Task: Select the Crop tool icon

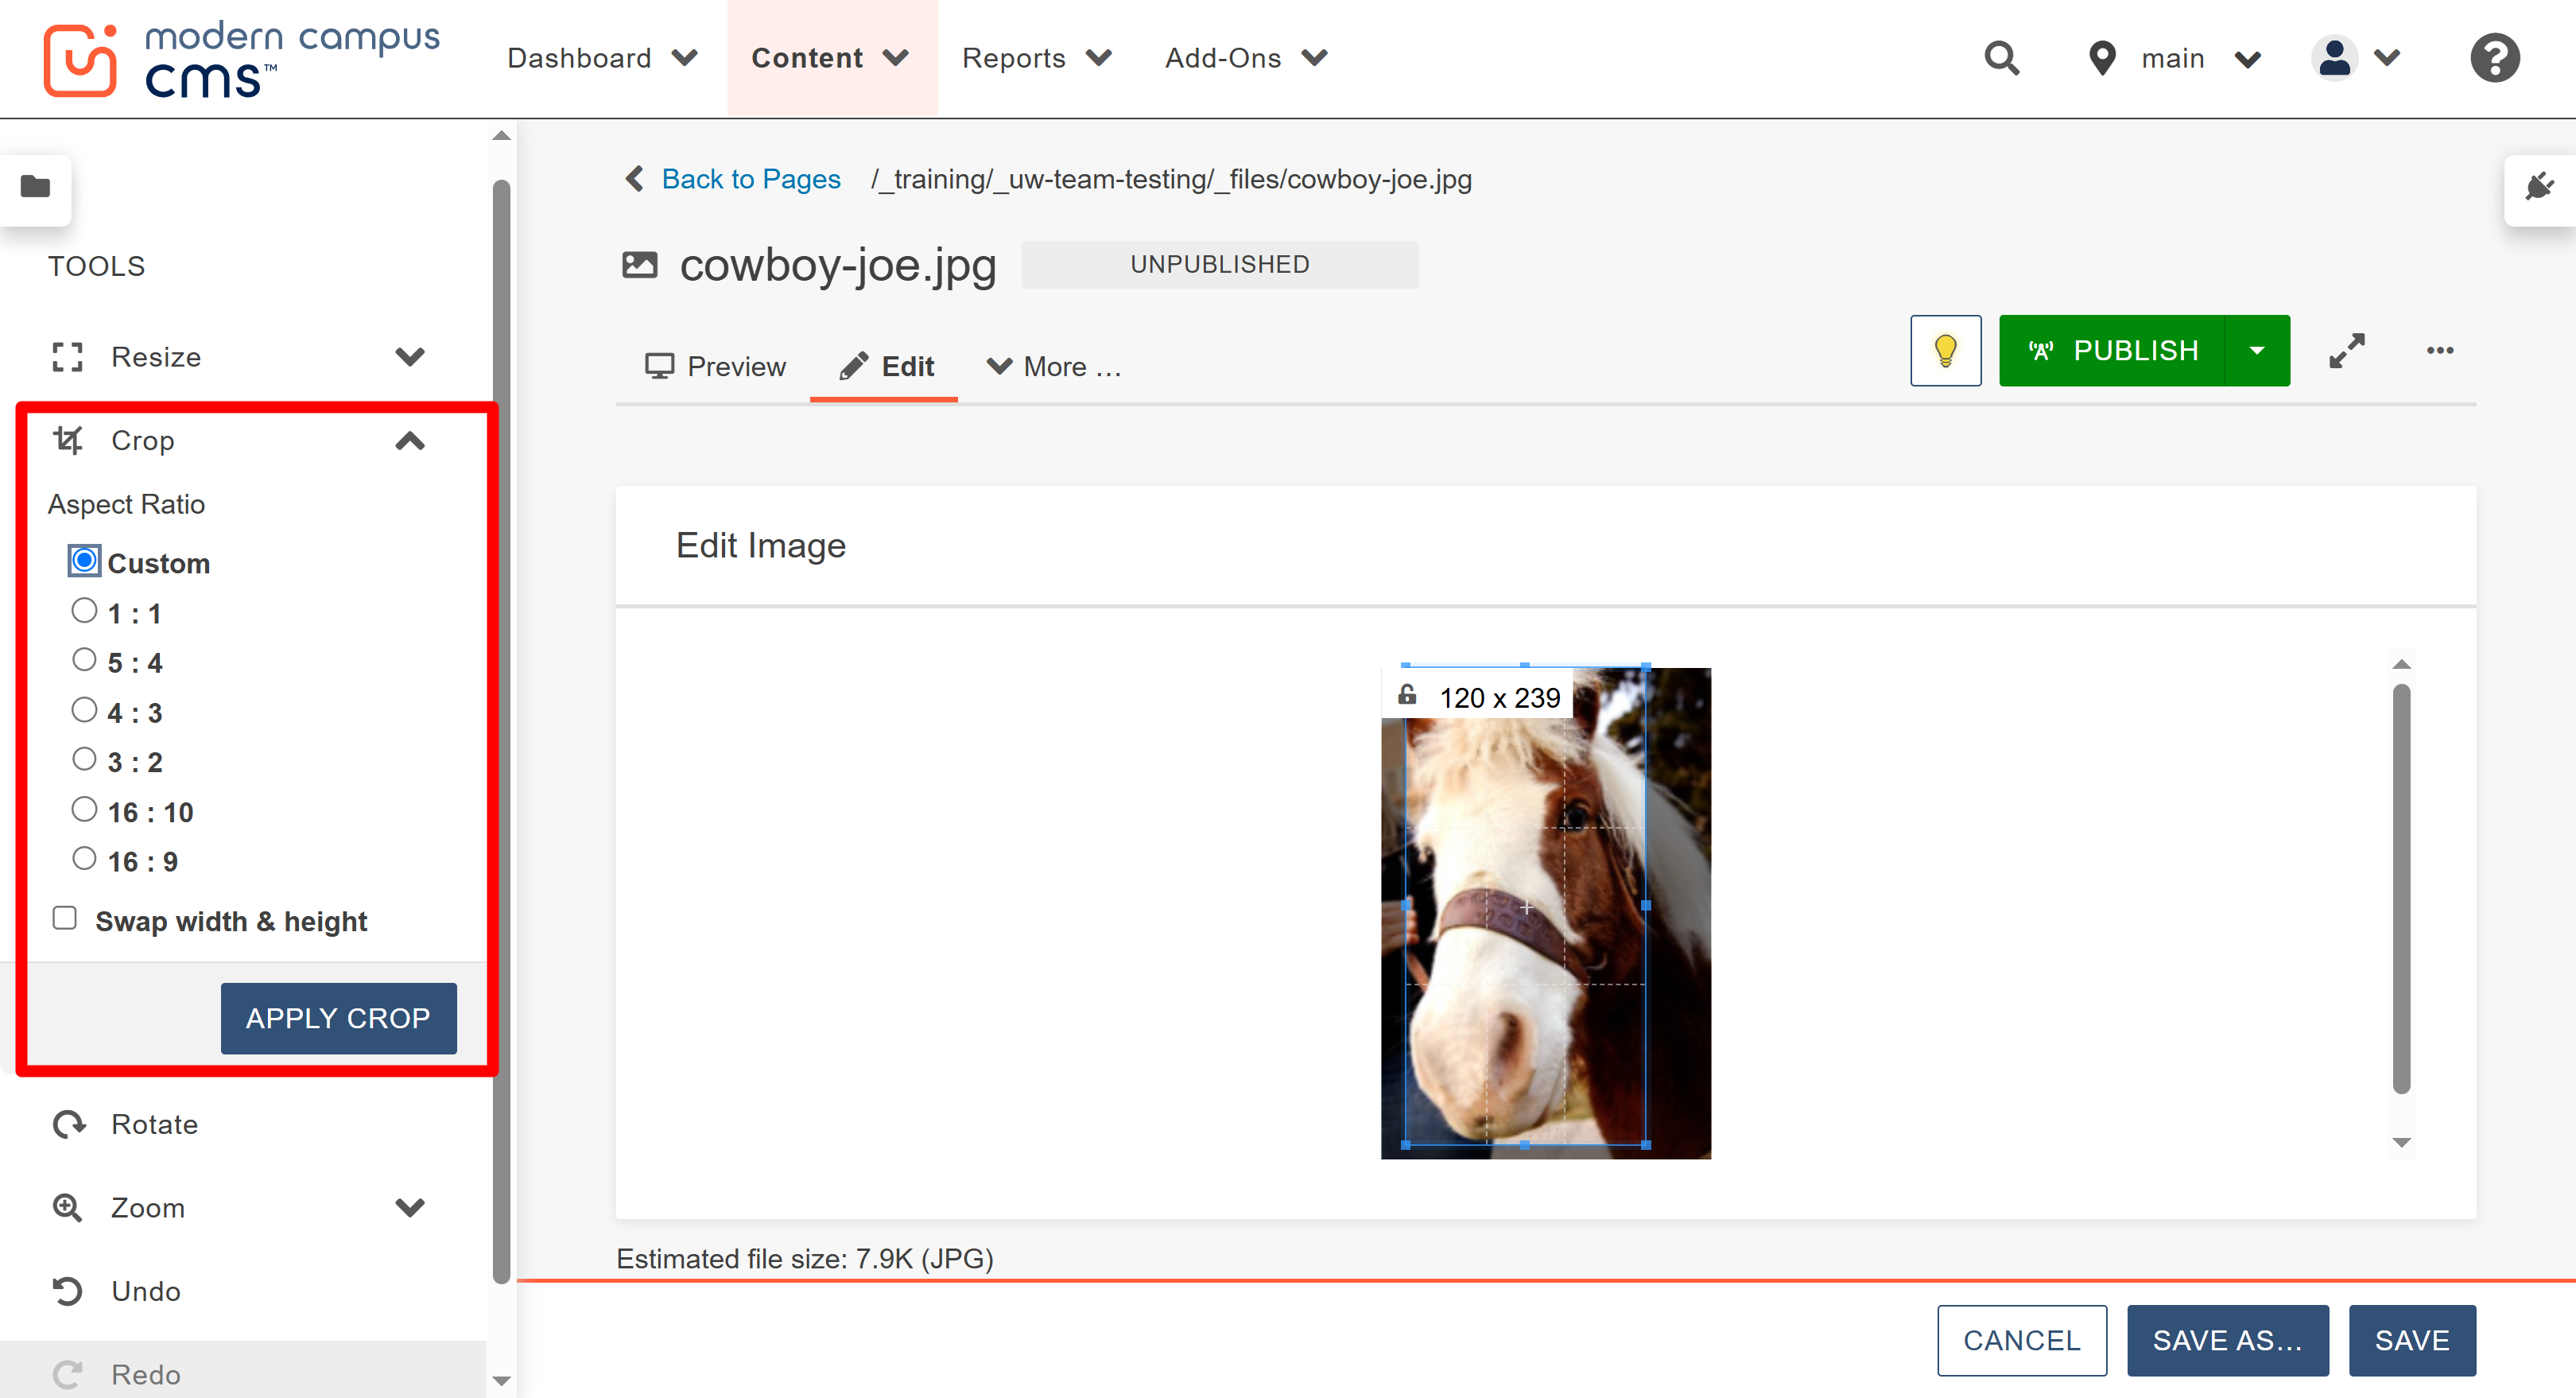Action: (68, 440)
